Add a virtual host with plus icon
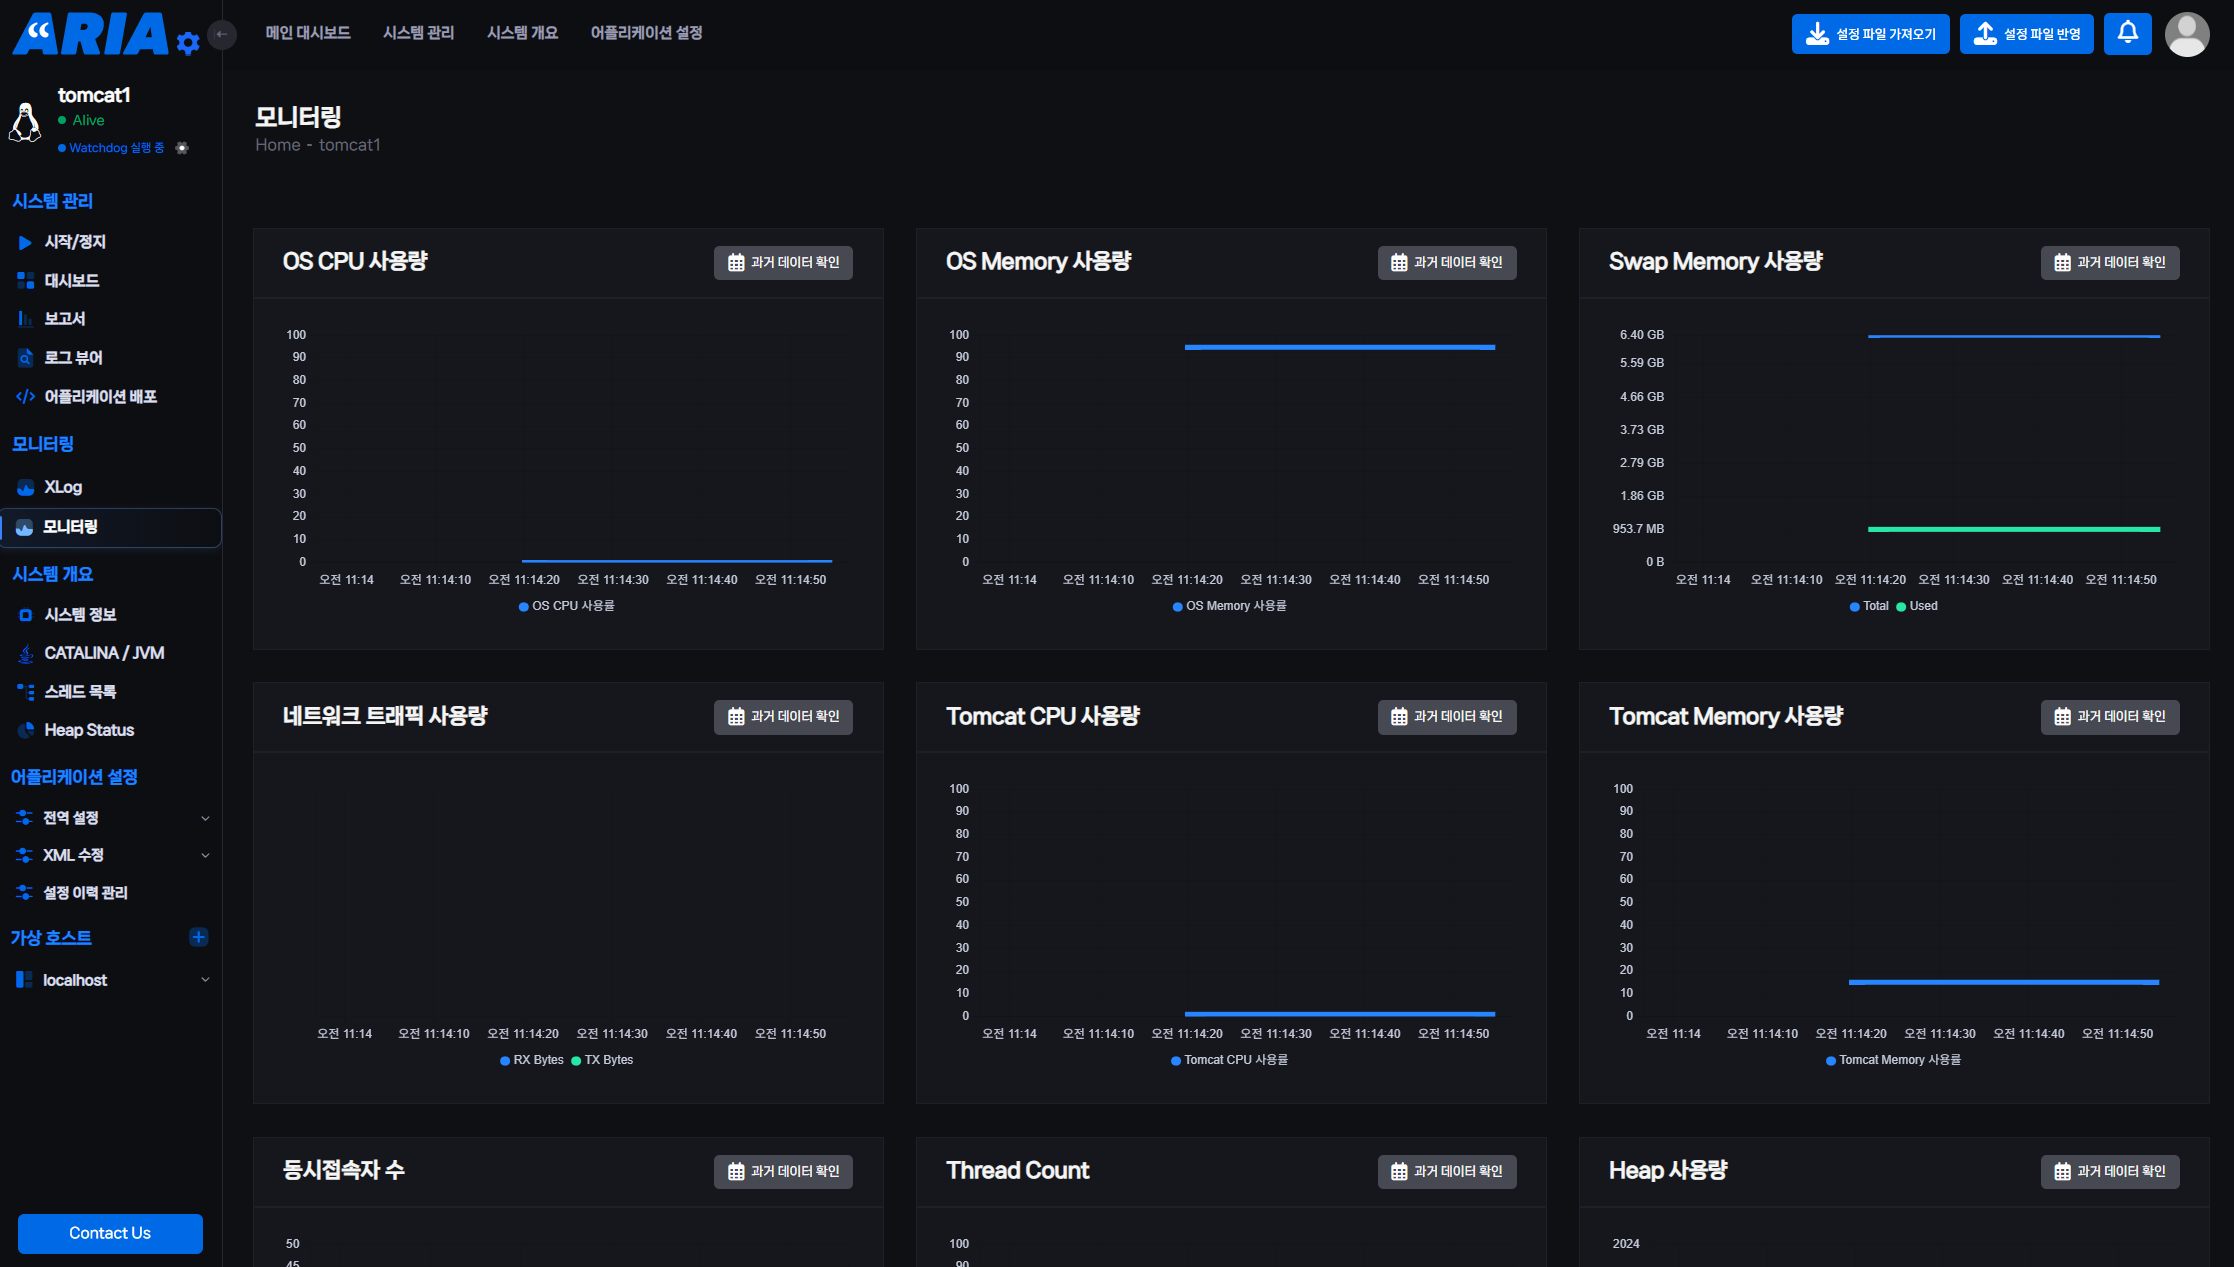 click(x=198, y=937)
